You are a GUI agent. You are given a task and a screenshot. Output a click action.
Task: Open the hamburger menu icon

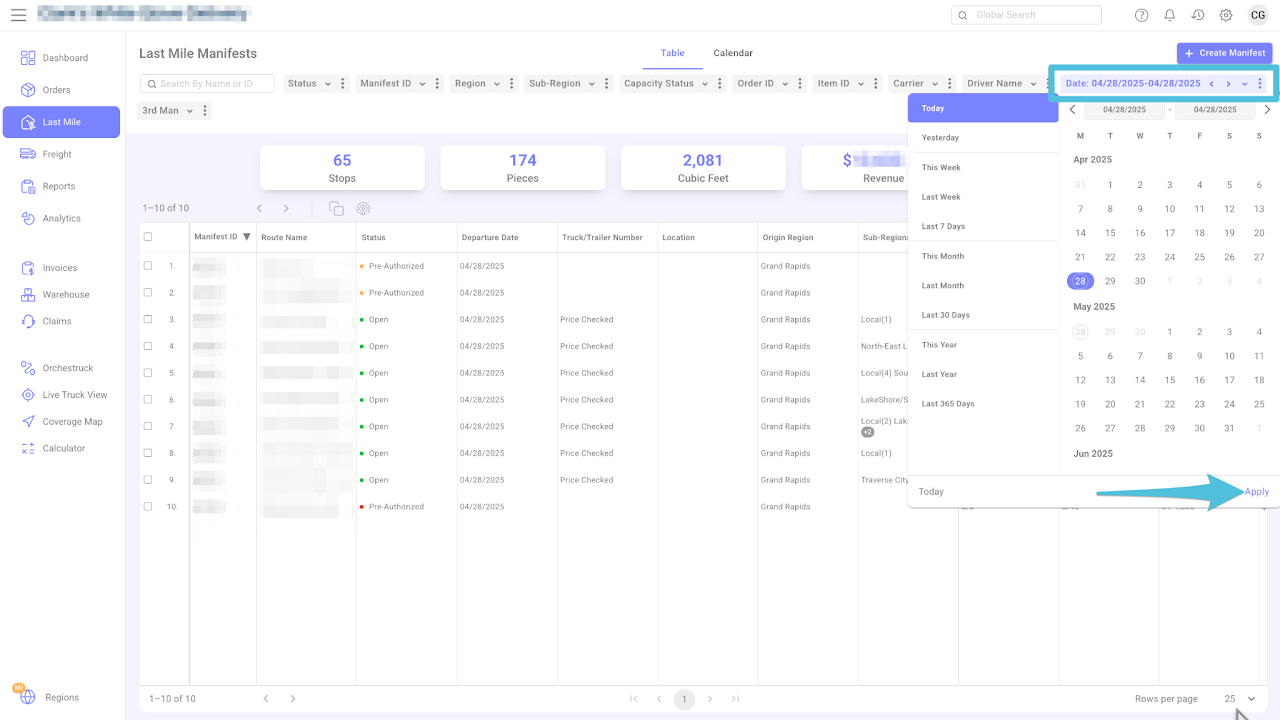pos(18,15)
